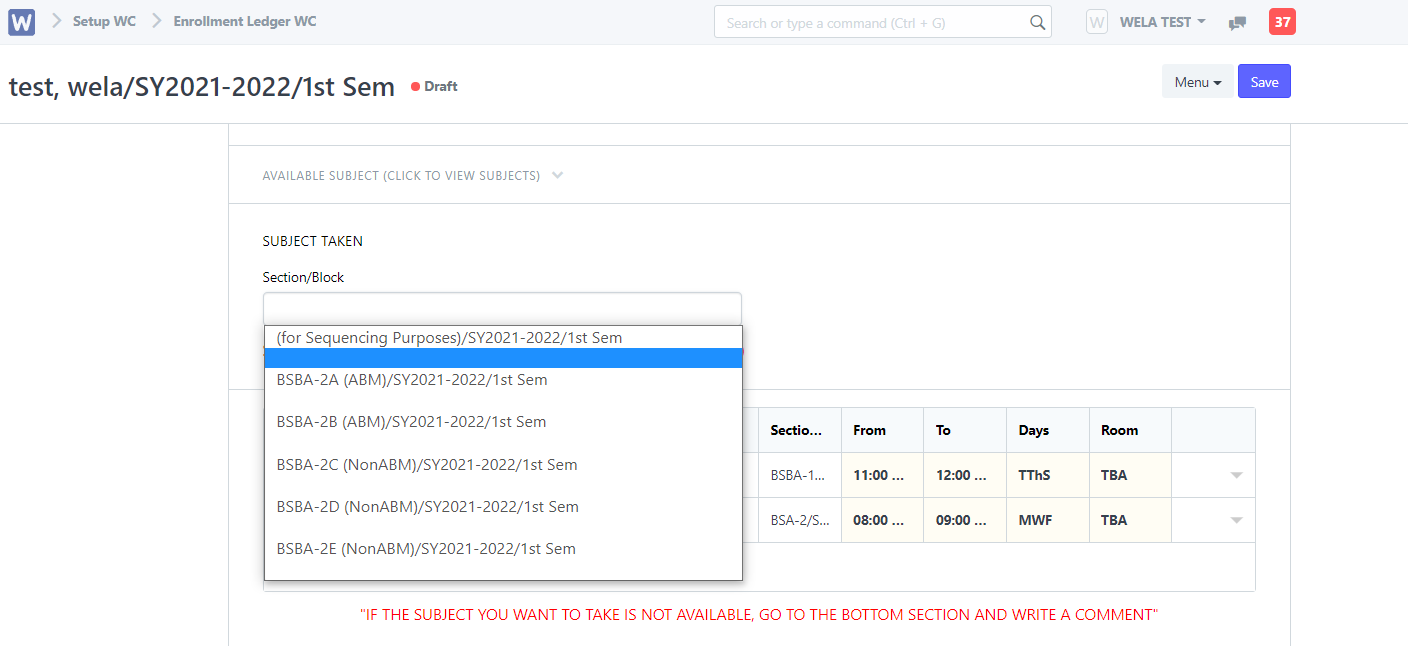Open row actions for the BSBA-1 schedule row

[x=1236, y=474]
